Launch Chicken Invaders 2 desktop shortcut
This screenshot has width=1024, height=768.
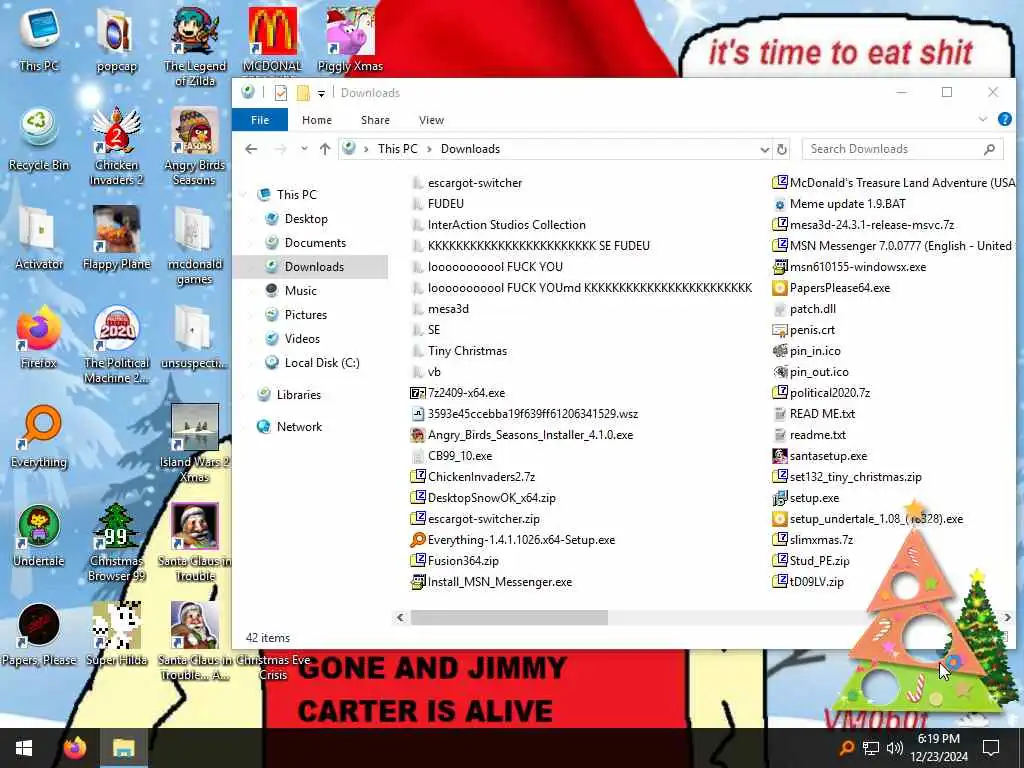click(116, 145)
